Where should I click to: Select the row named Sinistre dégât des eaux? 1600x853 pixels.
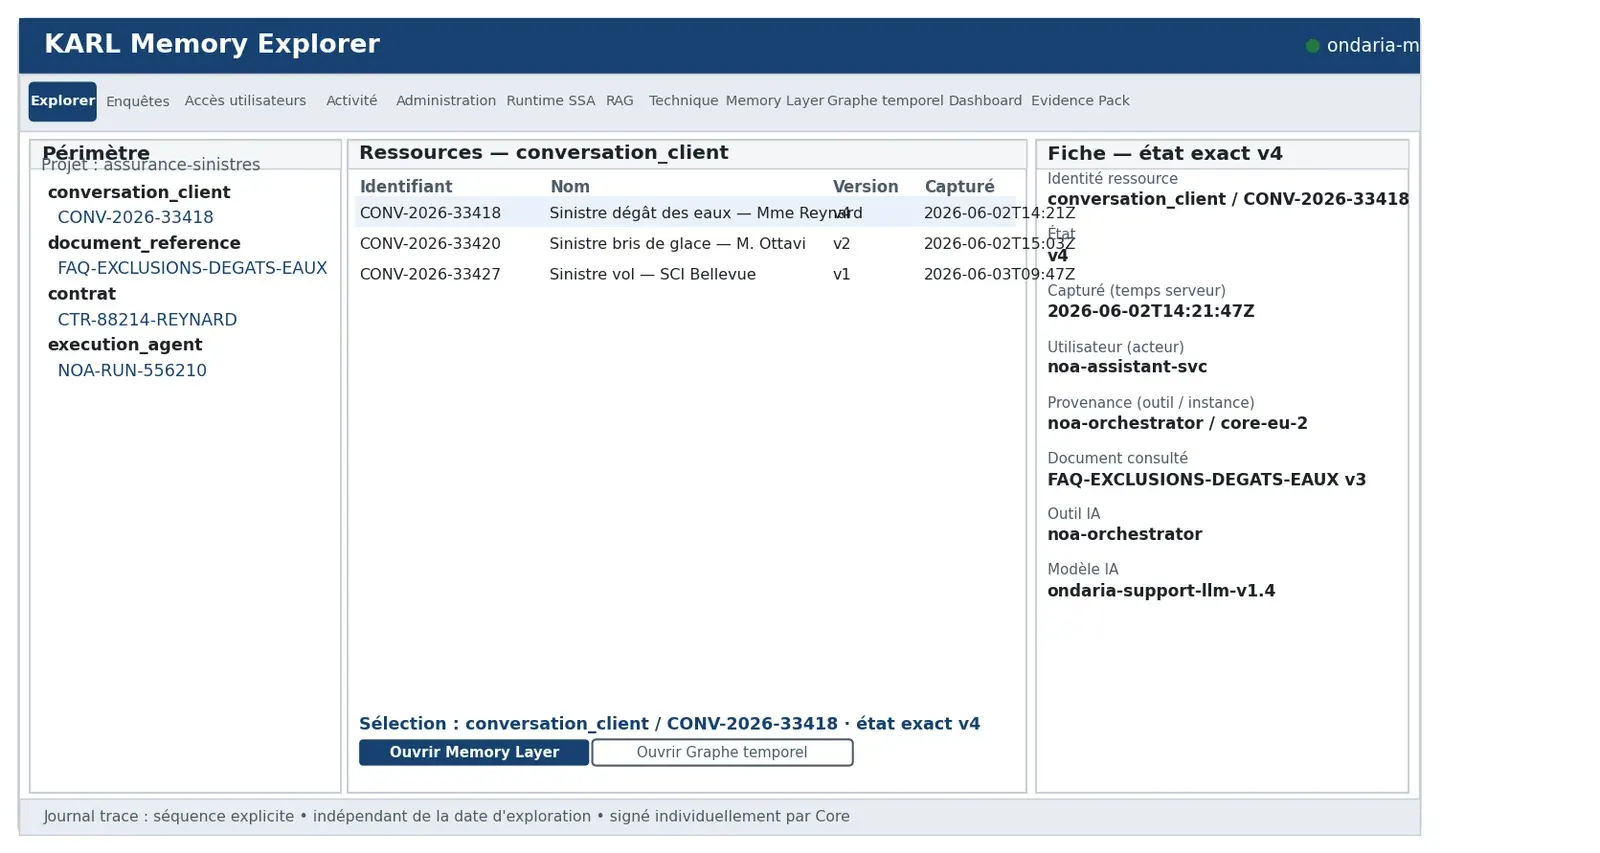click(x=686, y=213)
